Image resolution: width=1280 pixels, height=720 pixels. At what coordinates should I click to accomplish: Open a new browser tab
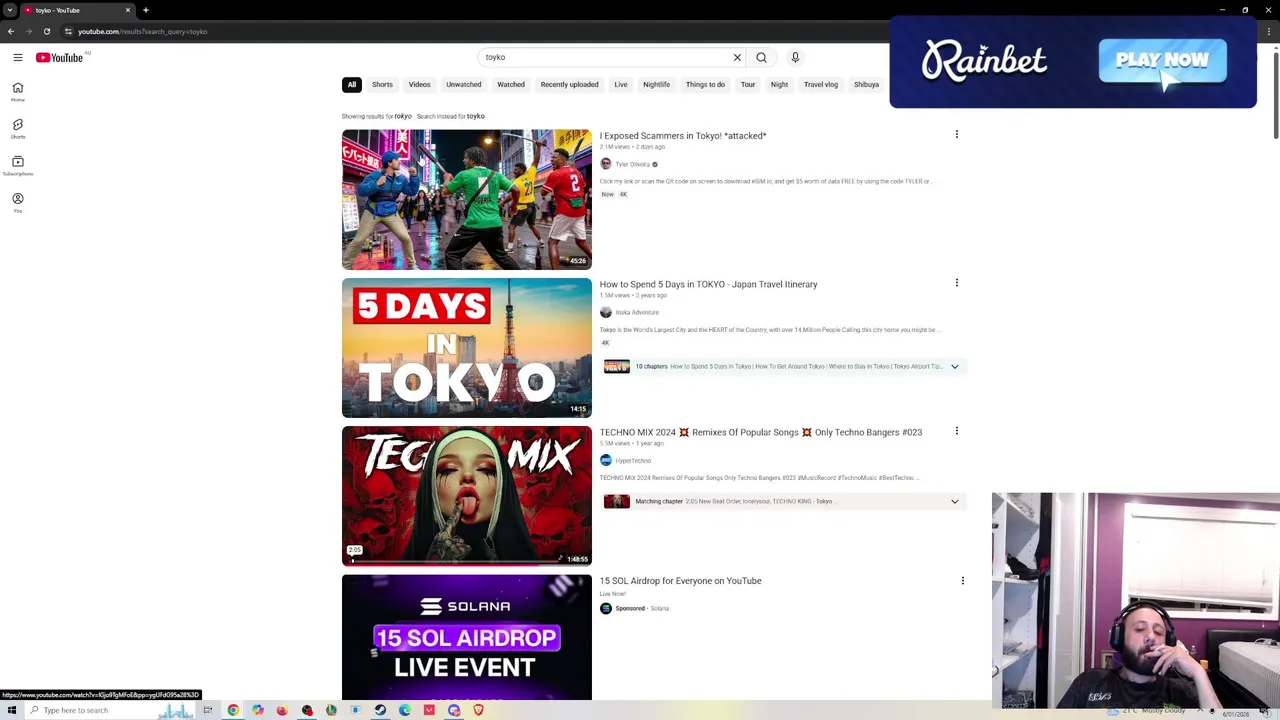[x=146, y=10]
